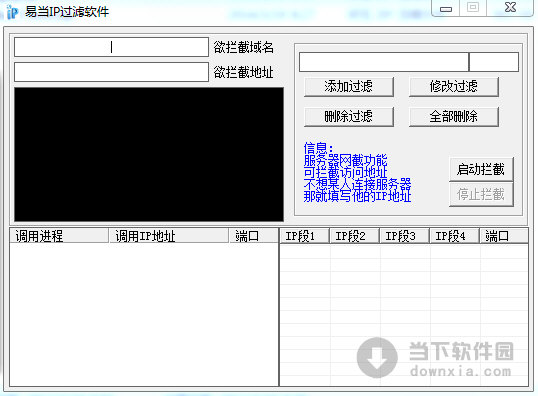Click the blue 那就填写他的IP地址 text

point(358,196)
